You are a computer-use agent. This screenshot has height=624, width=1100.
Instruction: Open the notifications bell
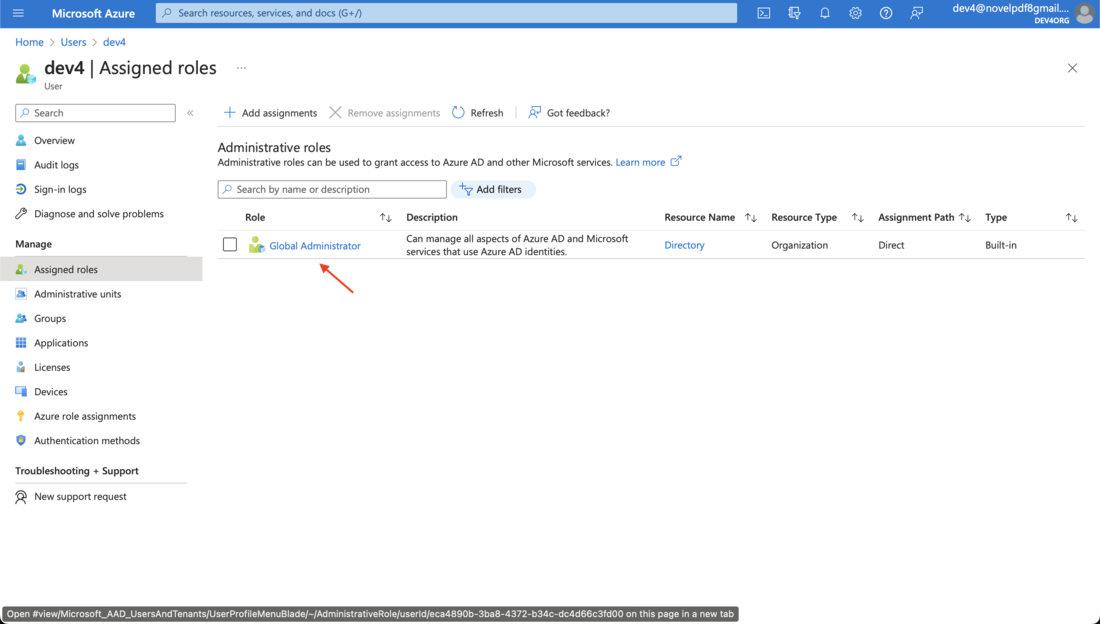[x=825, y=13]
